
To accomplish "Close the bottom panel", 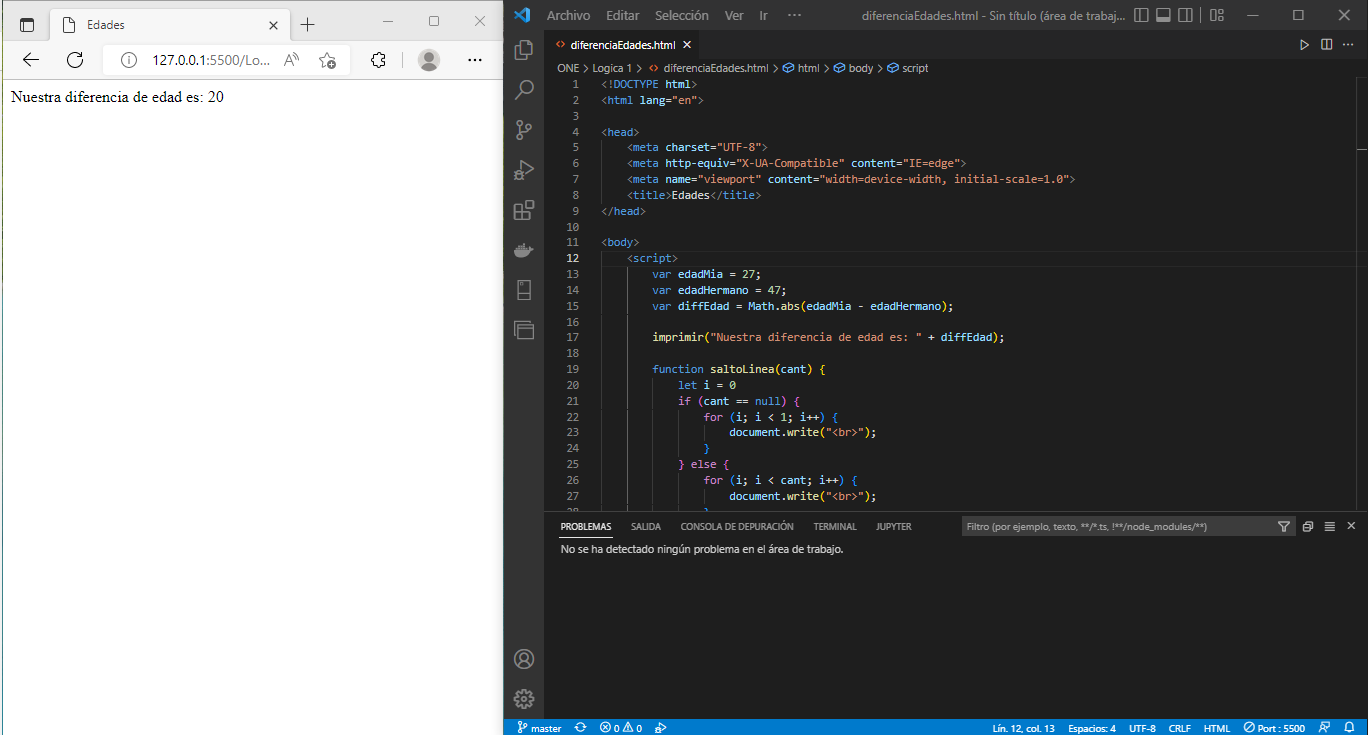I will [1351, 526].
